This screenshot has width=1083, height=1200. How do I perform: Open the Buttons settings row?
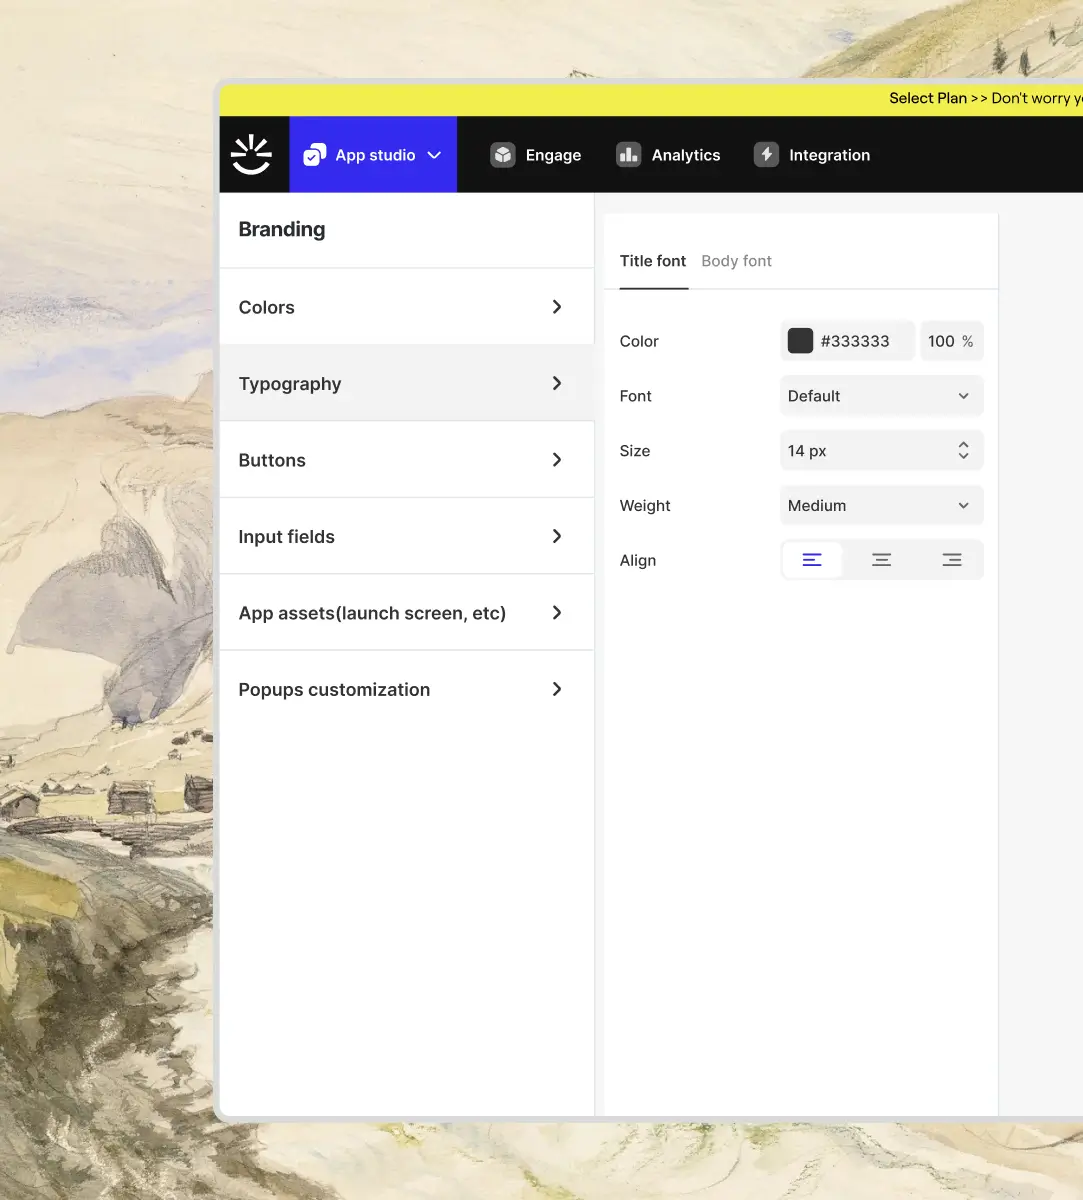pyautogui.click(x=407, y=460)
